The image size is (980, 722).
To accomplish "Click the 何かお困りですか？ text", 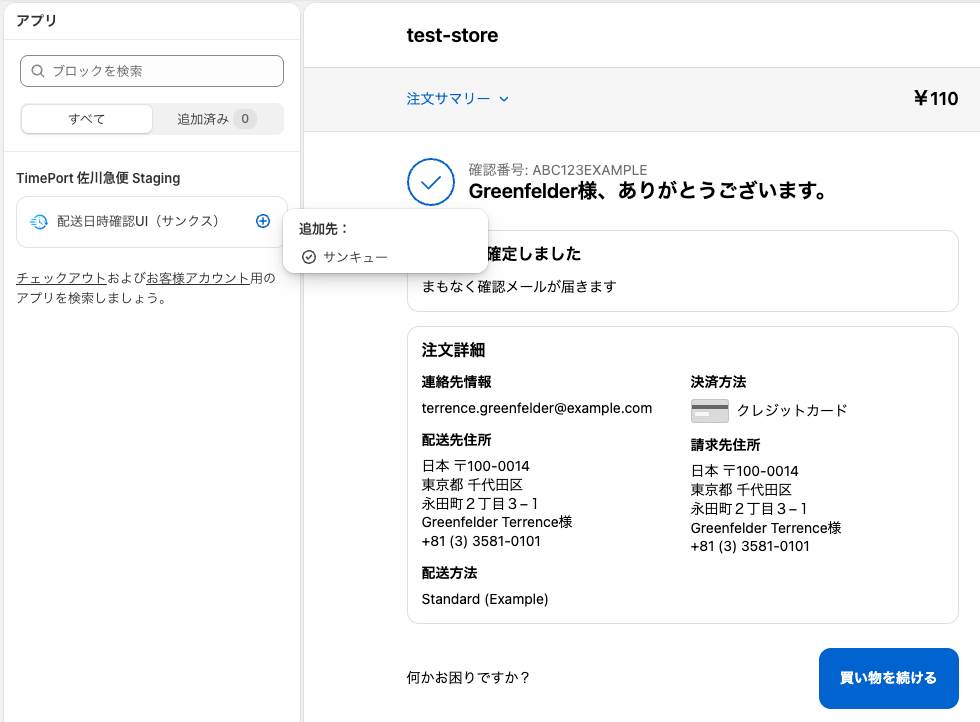I will coord(469,678).
